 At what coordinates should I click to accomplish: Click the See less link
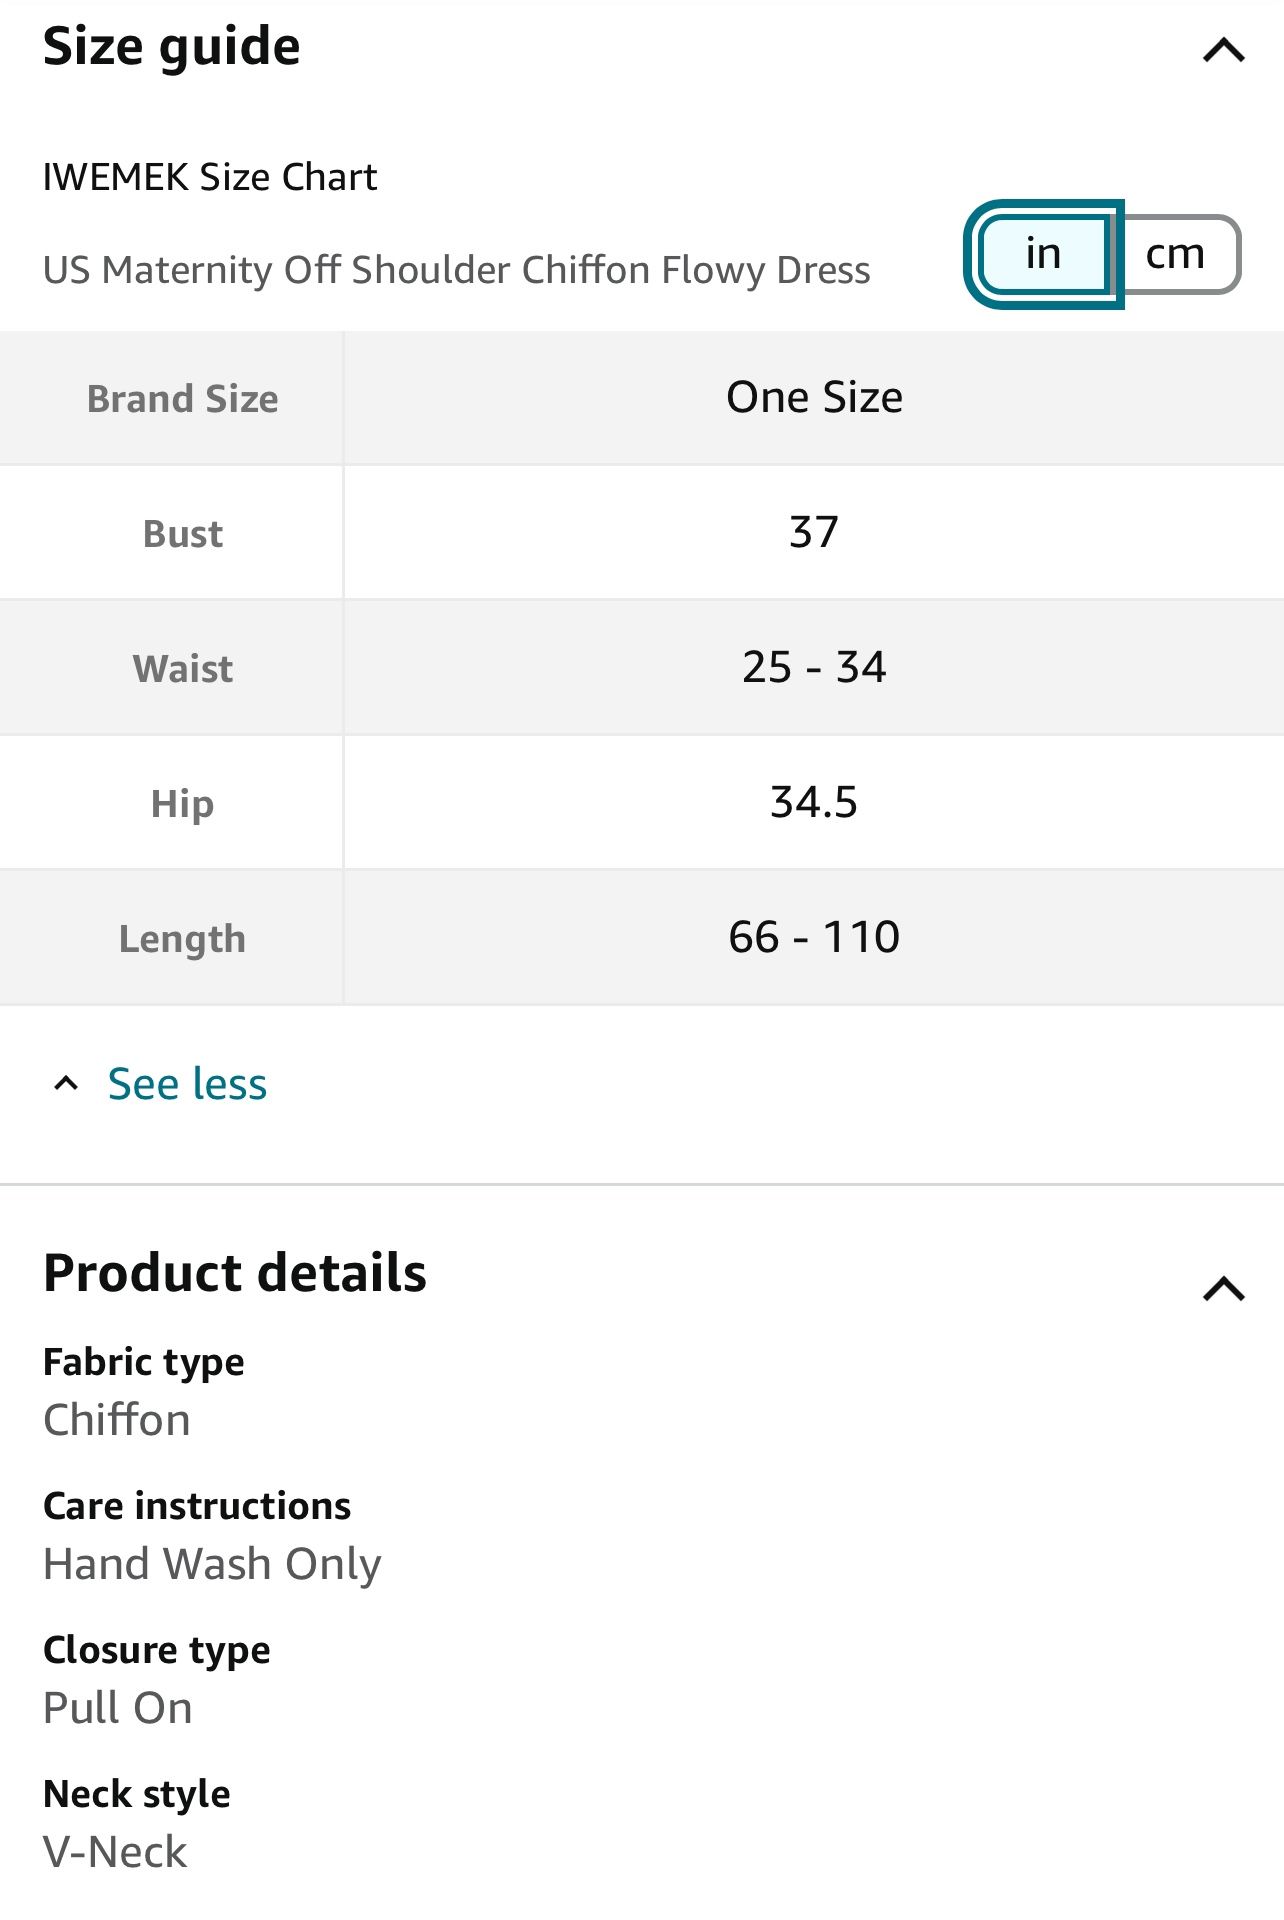click(187, 1084)
